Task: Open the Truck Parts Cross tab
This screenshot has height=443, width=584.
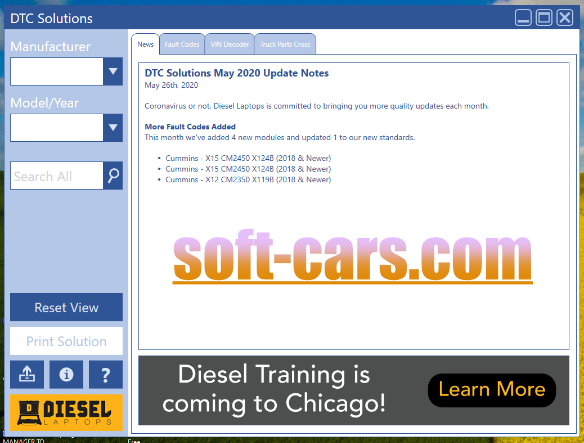Action: (285, 44)
